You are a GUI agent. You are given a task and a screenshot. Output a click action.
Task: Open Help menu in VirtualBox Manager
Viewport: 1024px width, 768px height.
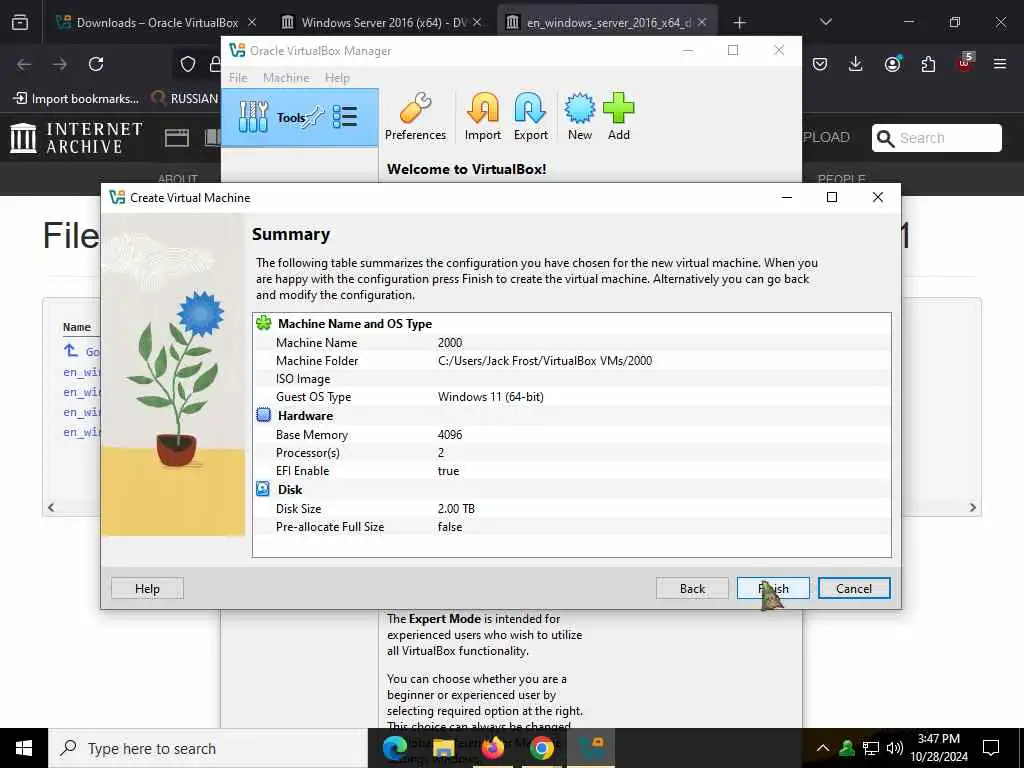tap(337, 78)
